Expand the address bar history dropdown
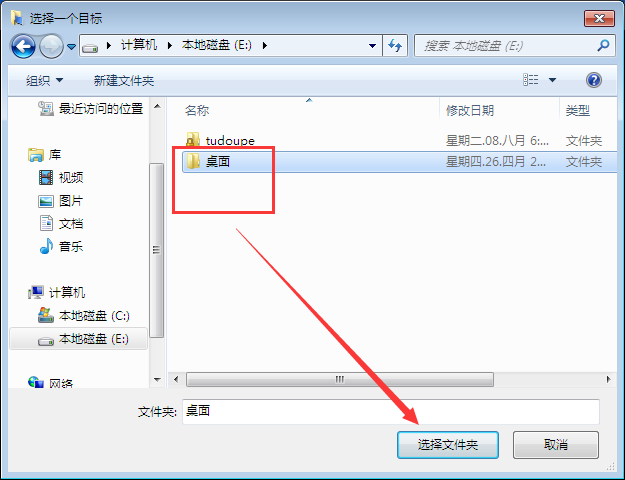 coord(372,45)
